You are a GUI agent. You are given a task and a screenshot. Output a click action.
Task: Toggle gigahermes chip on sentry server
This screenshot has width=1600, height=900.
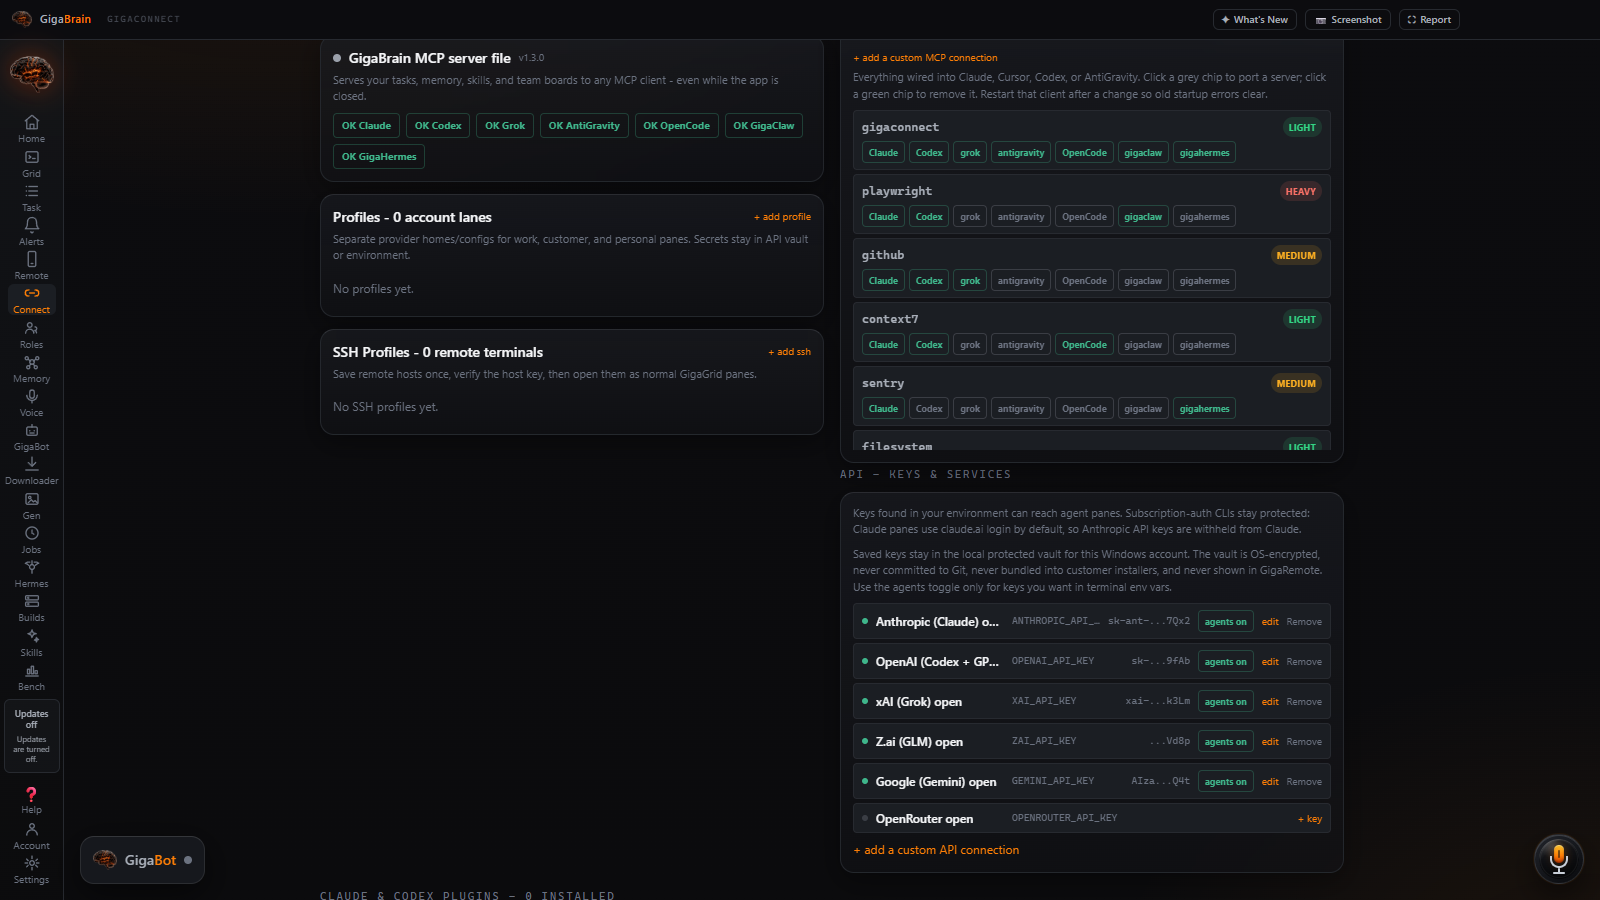1204,409
